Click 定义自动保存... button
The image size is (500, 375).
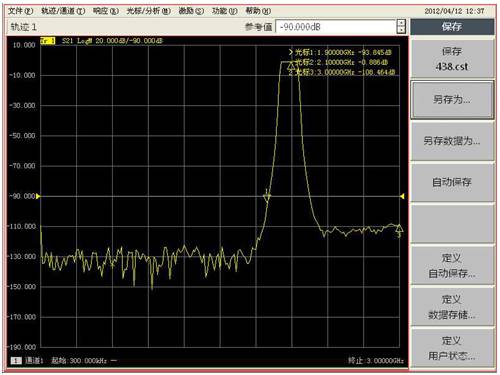coord(452,265)
